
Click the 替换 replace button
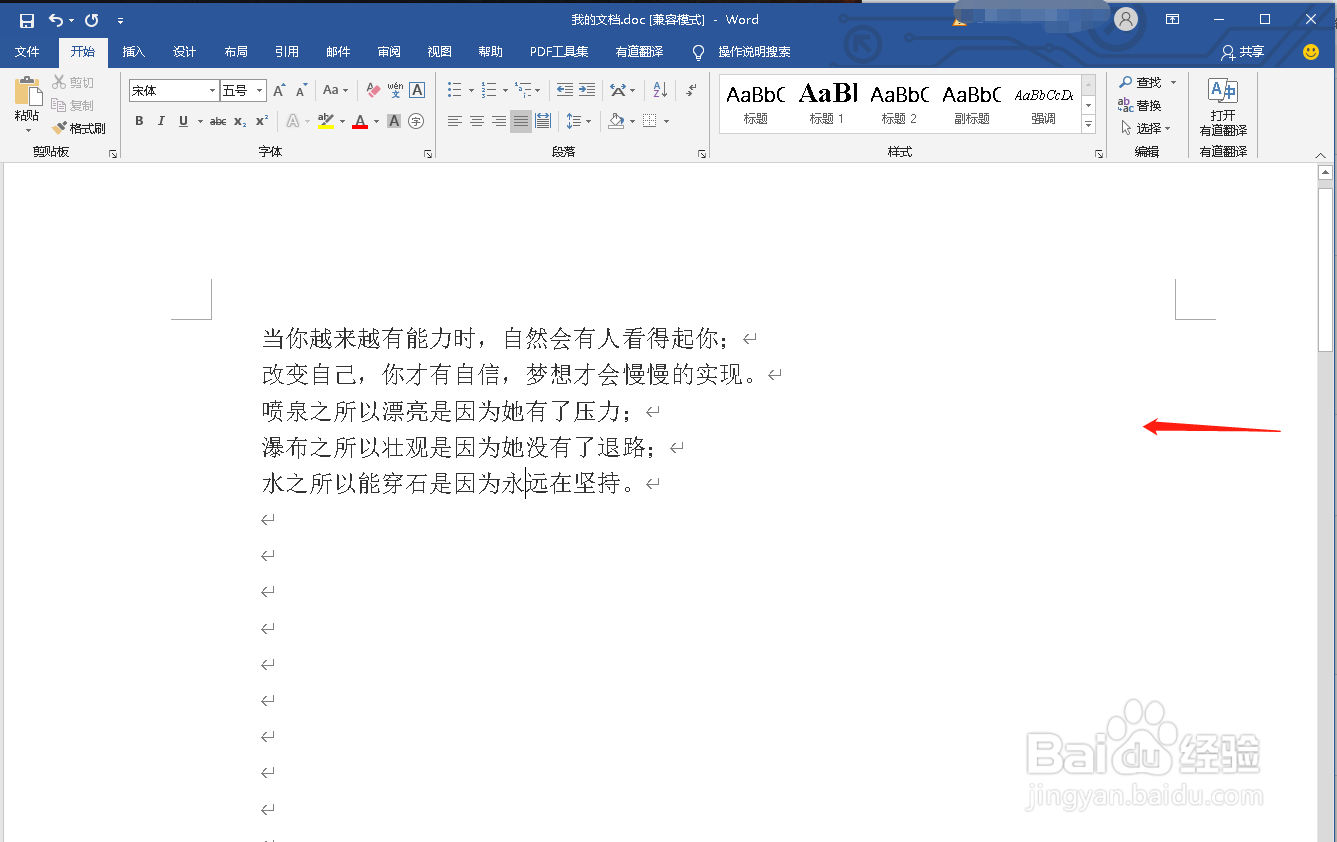[x=1141, y=105]
